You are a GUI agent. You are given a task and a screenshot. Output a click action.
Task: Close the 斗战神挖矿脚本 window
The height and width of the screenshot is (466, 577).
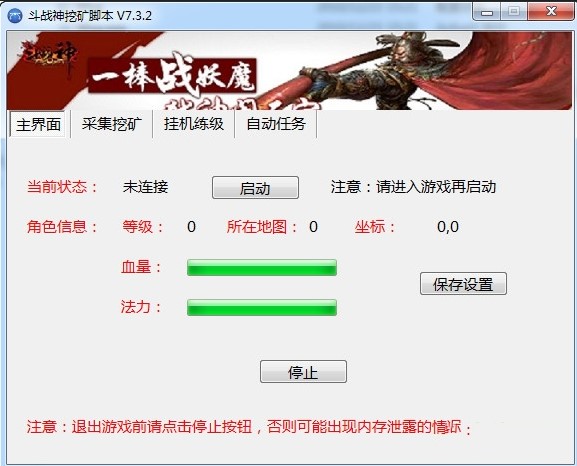[x=551, y=11]
